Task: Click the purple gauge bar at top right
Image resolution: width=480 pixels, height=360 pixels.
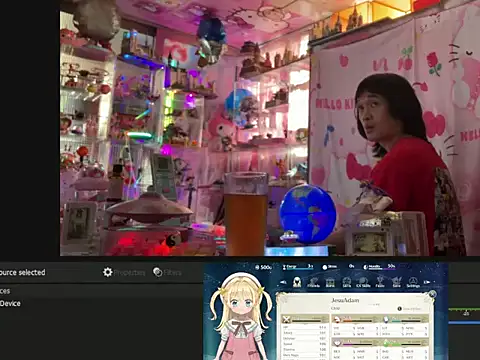Action: (379, 267)
